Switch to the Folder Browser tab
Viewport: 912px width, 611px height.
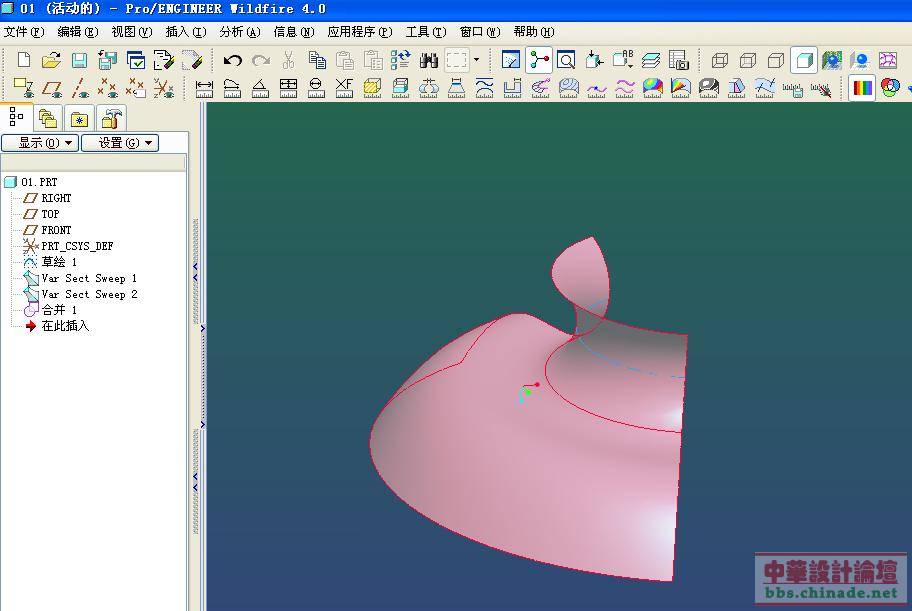click(48, 119)
